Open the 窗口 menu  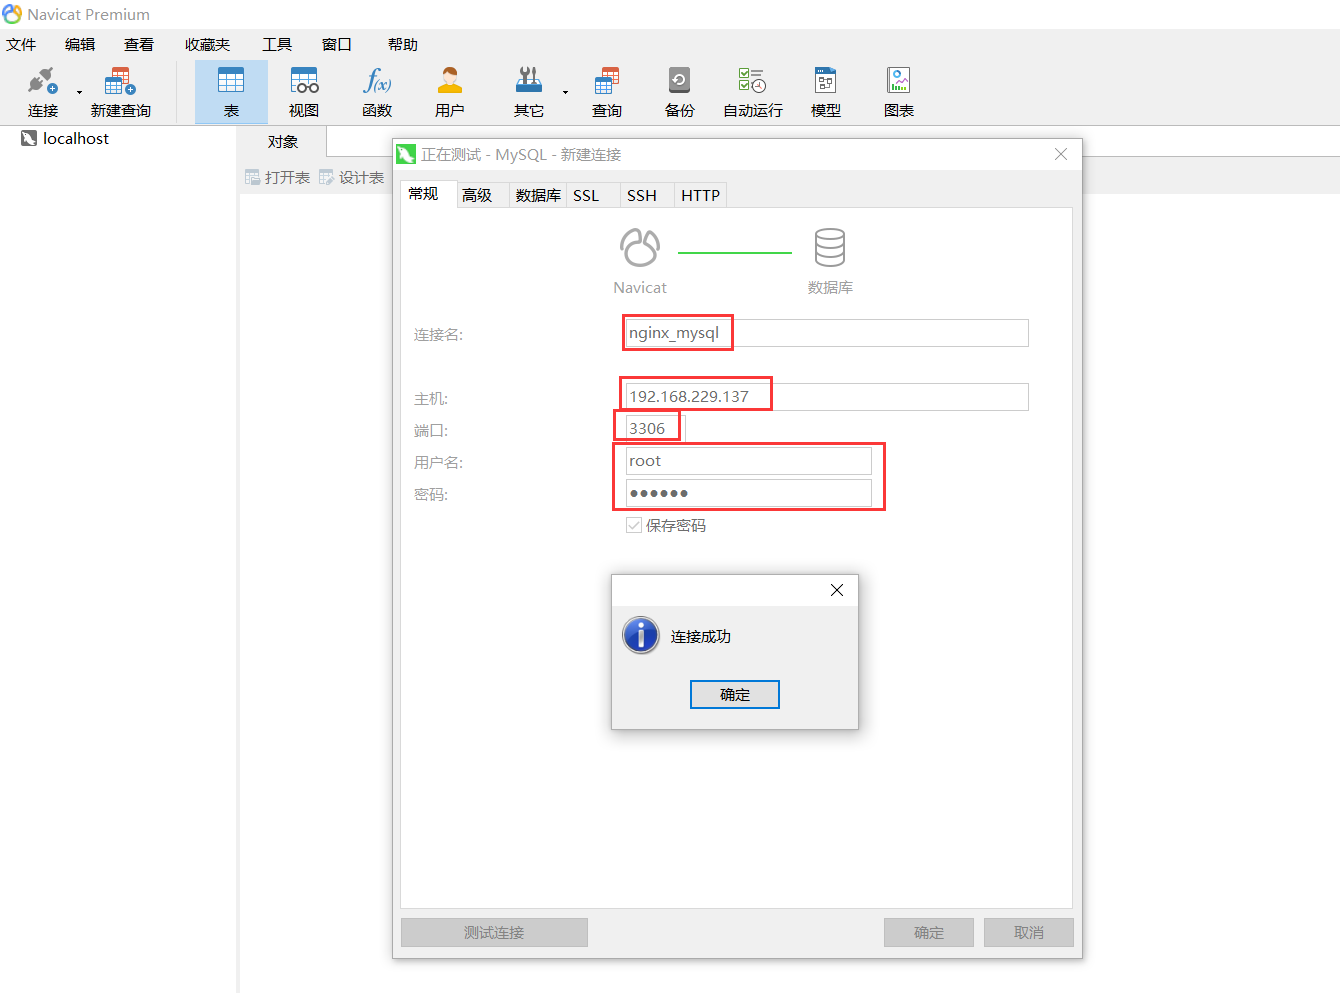(337, 44)
